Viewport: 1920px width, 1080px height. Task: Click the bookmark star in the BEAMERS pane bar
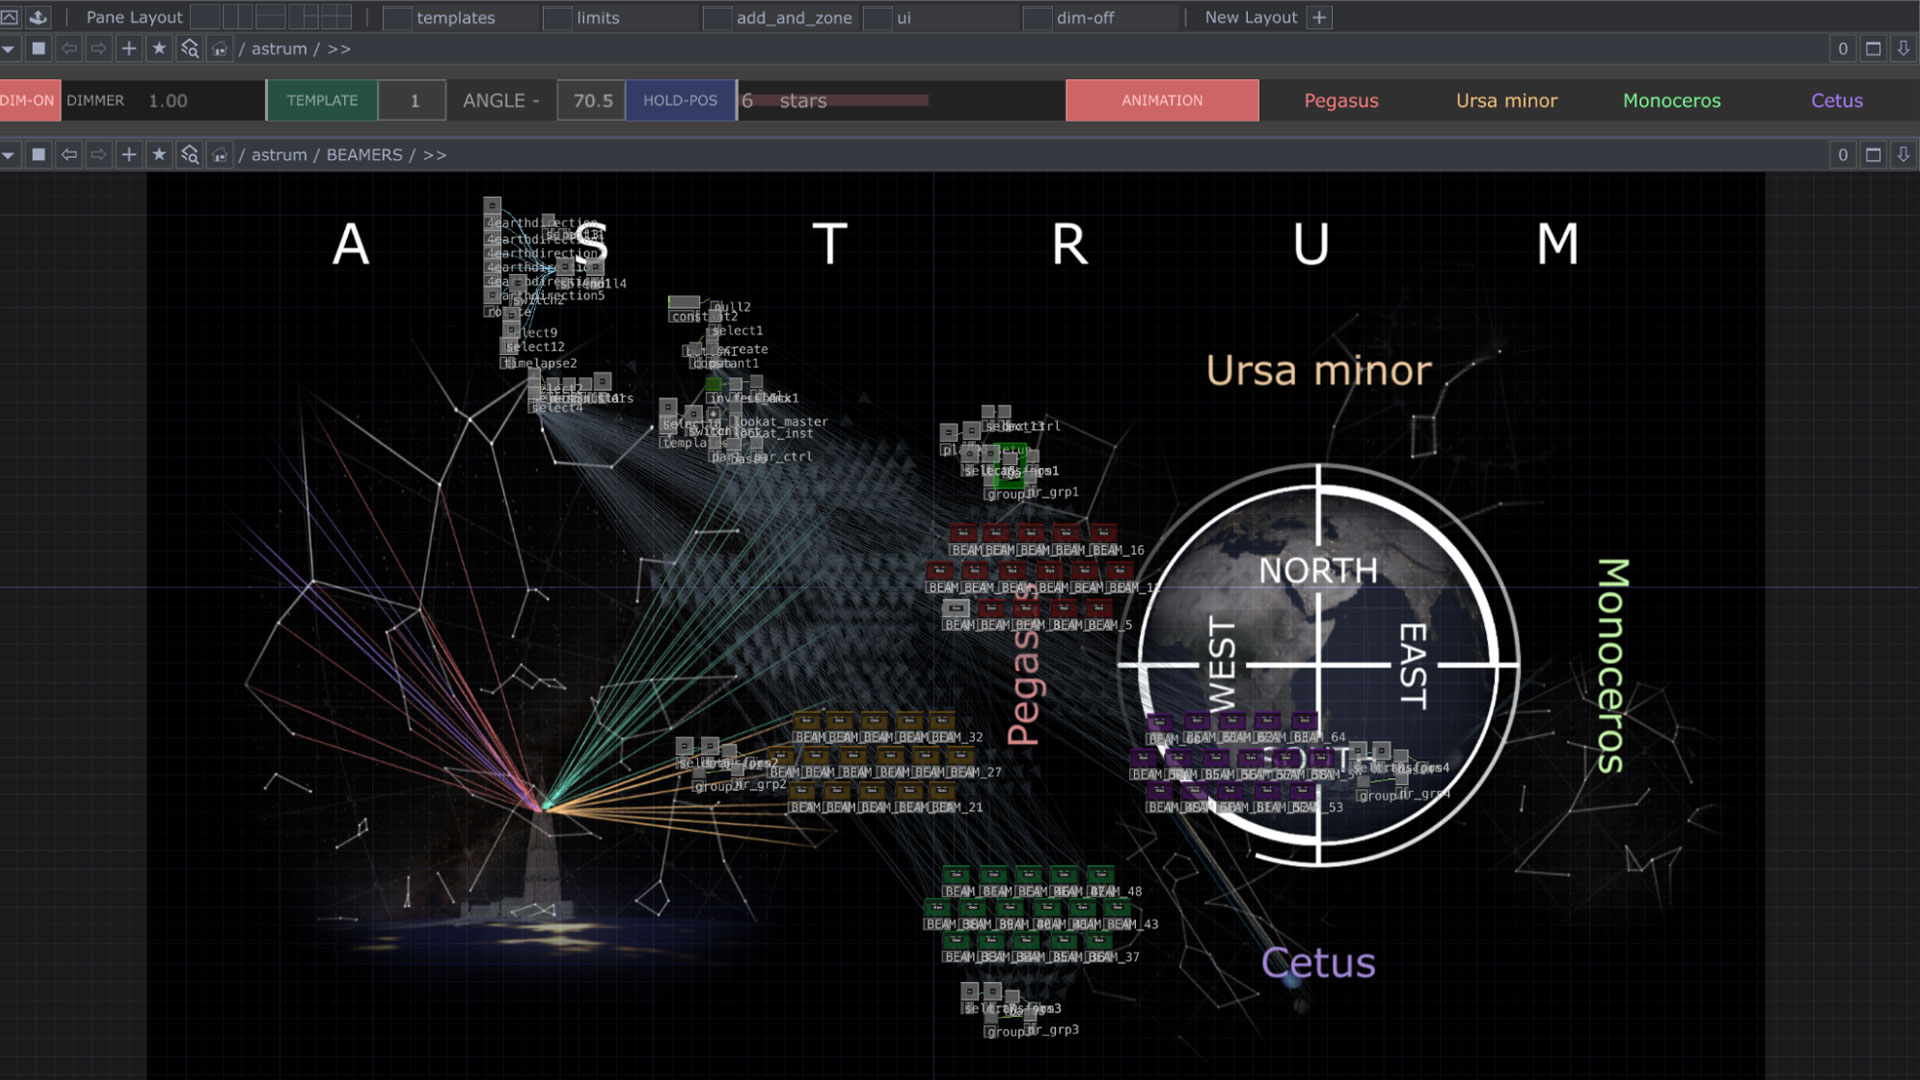click(x=159, y=155)
